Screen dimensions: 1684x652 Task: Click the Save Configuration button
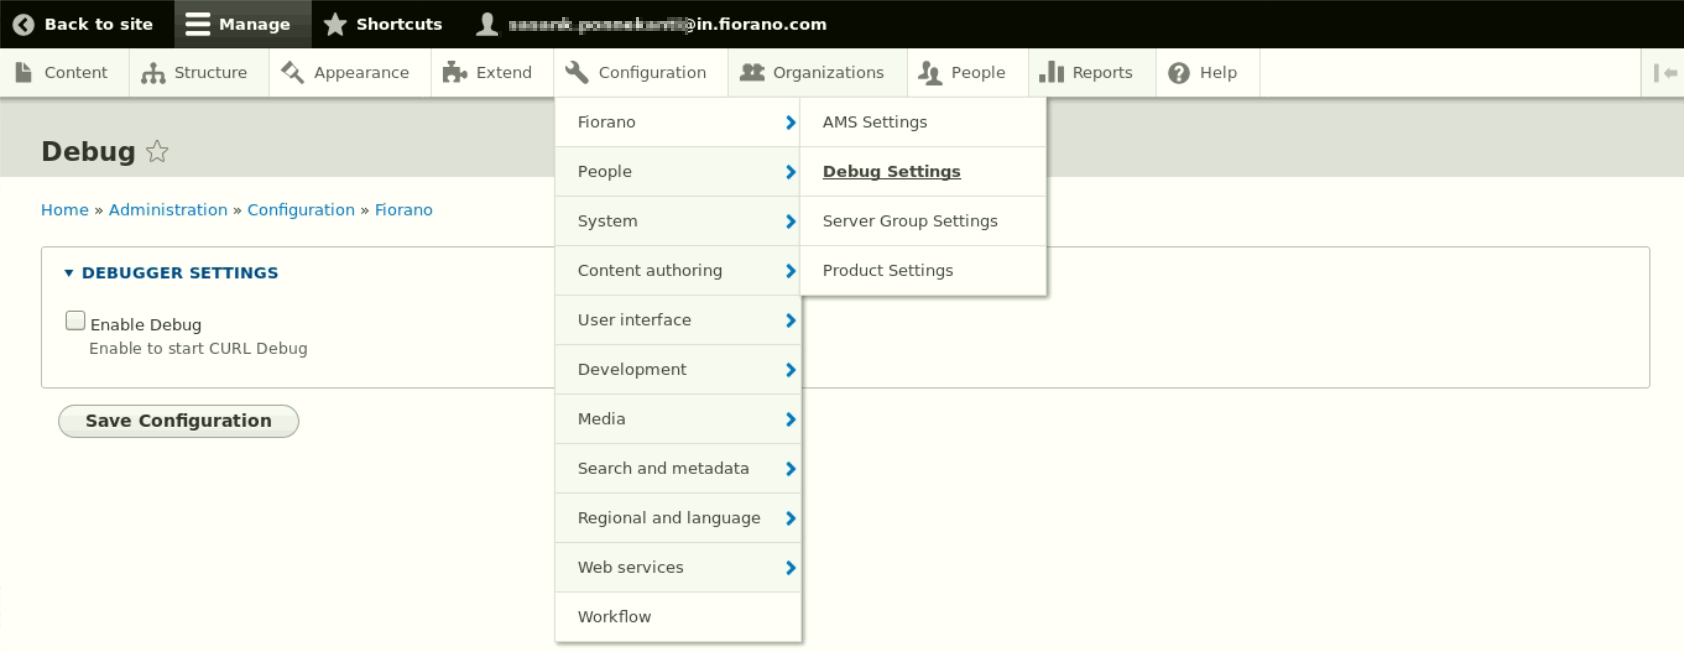(x=178, y=421)
